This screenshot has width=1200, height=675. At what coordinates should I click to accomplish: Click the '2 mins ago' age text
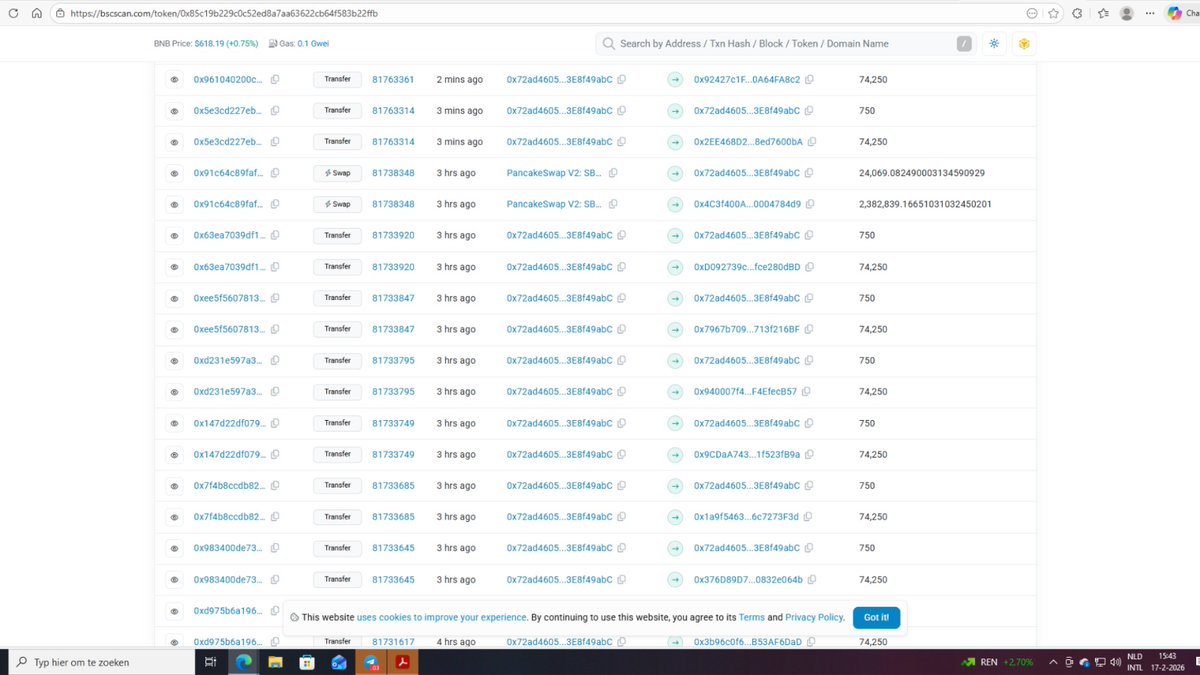[460, 79]
